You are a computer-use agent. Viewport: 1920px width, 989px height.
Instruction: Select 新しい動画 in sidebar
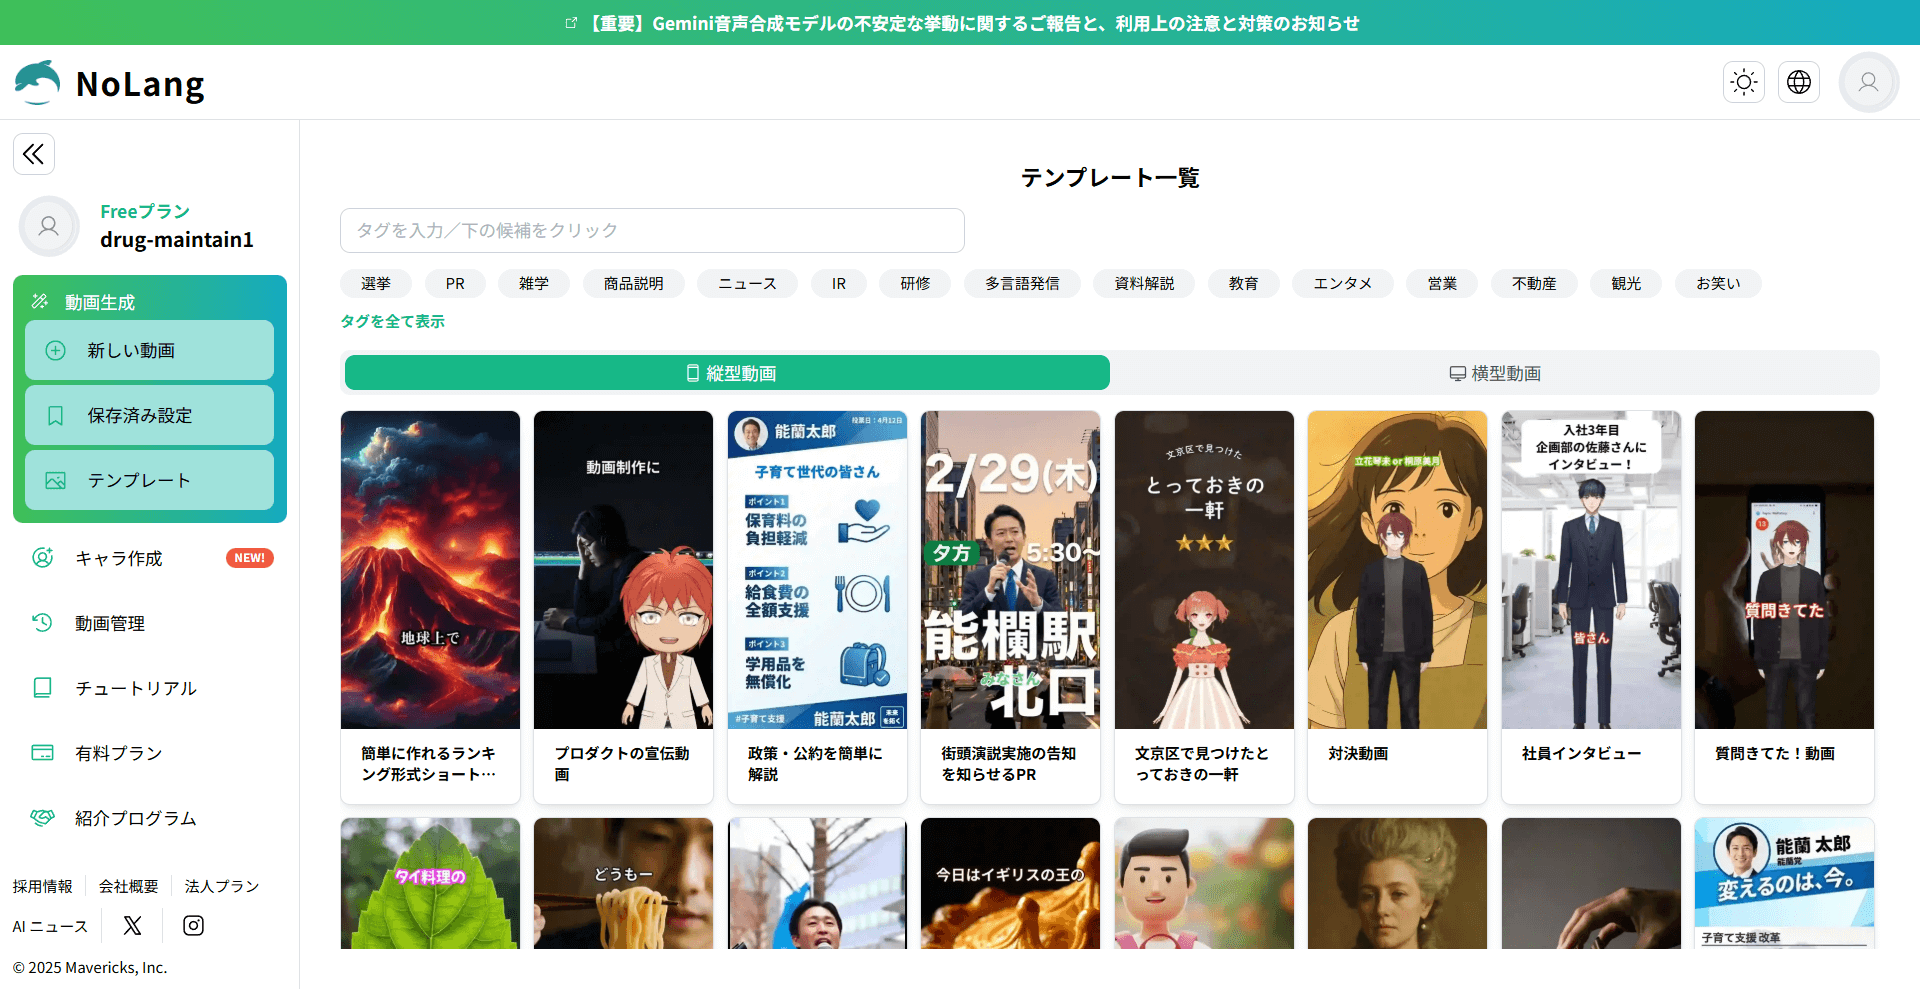[150, 350]
